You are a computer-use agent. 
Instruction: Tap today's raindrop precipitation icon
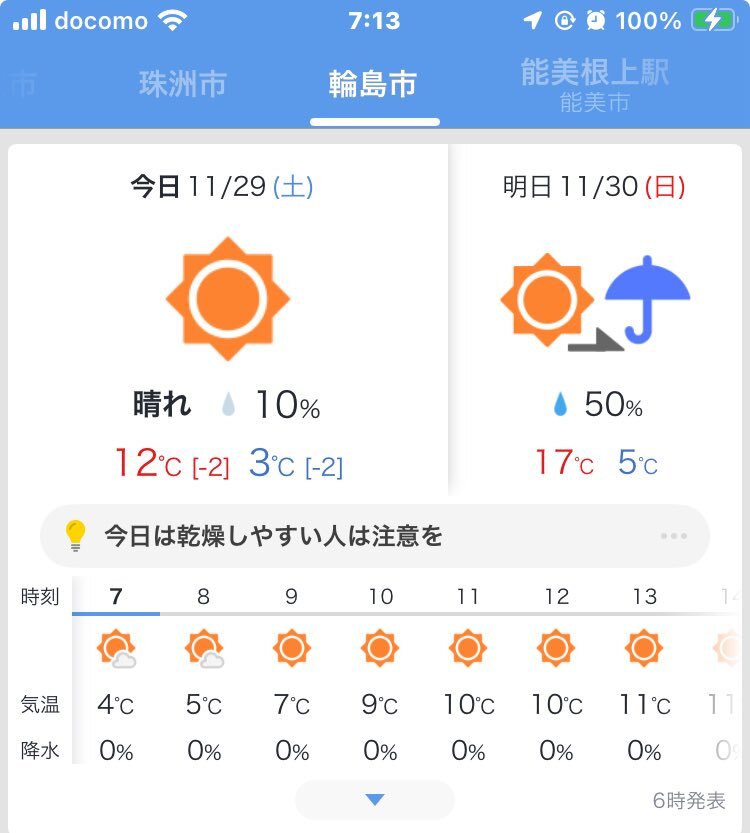(x=229, y=405)
